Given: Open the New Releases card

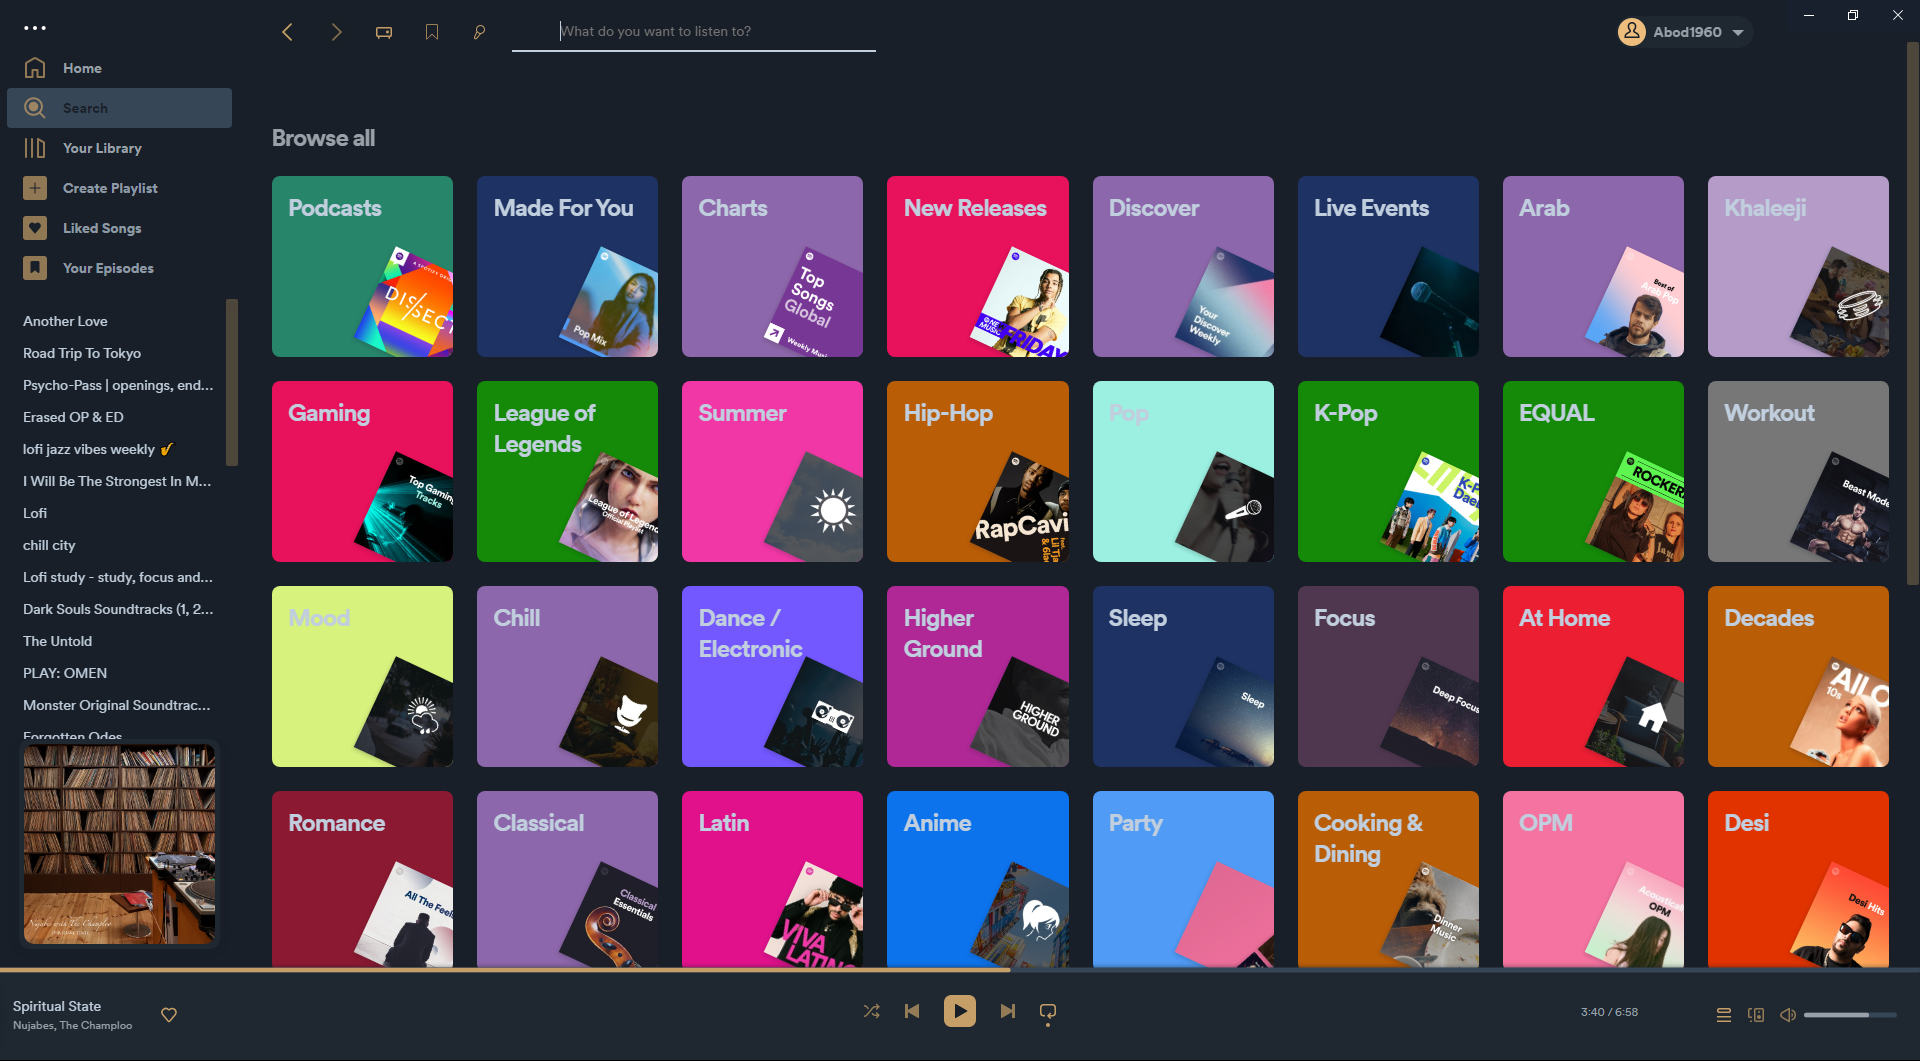Looking at the screenshot, I should coord(977,266).
